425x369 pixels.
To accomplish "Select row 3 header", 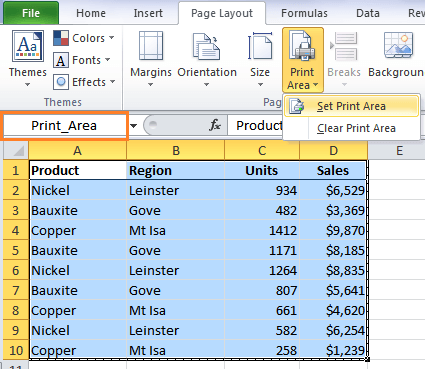I will tap(16, 210).
